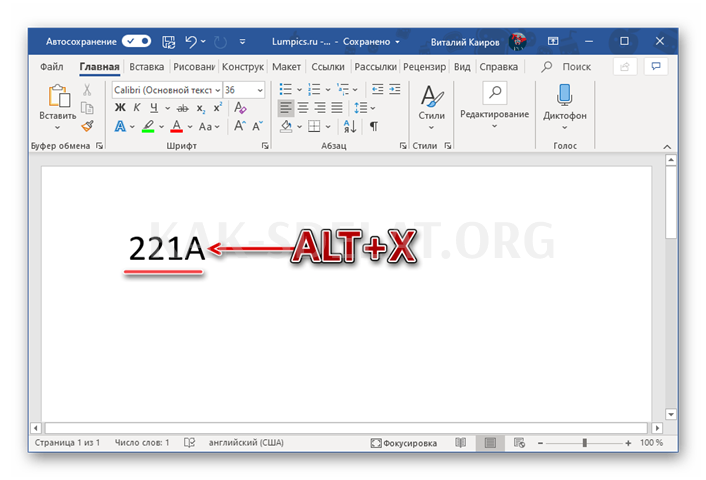
Task: Open the Borders icon
Action: pos(314,126)
